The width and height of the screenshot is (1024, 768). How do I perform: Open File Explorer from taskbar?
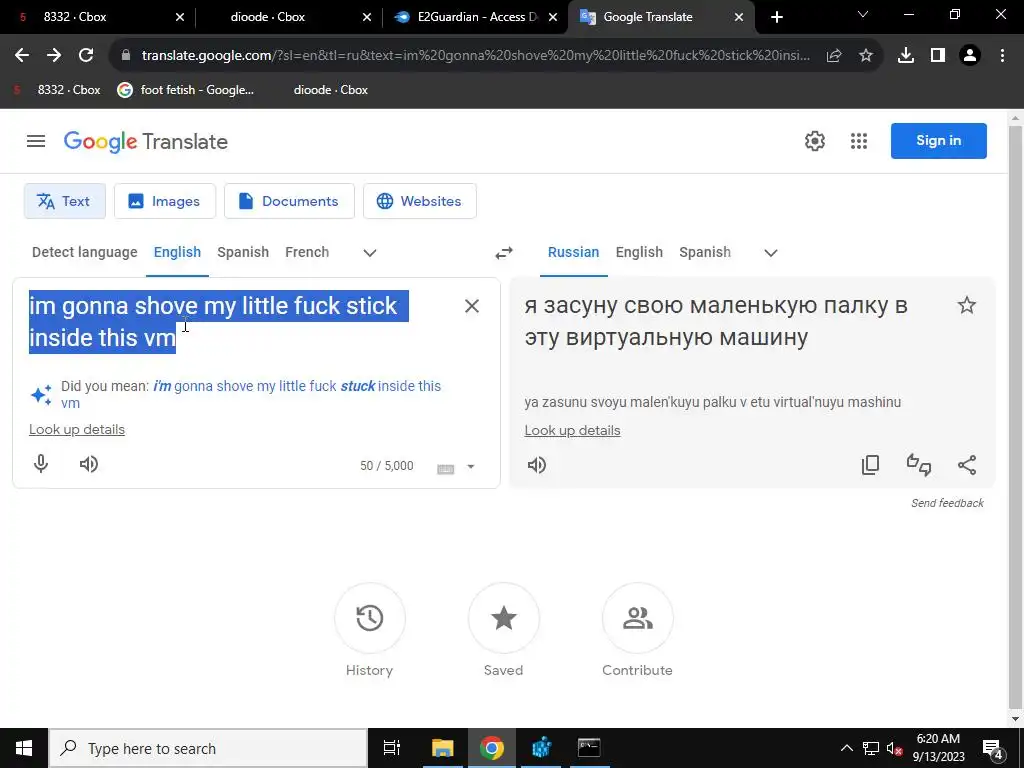pyautogui.click(x=442, y=748)
